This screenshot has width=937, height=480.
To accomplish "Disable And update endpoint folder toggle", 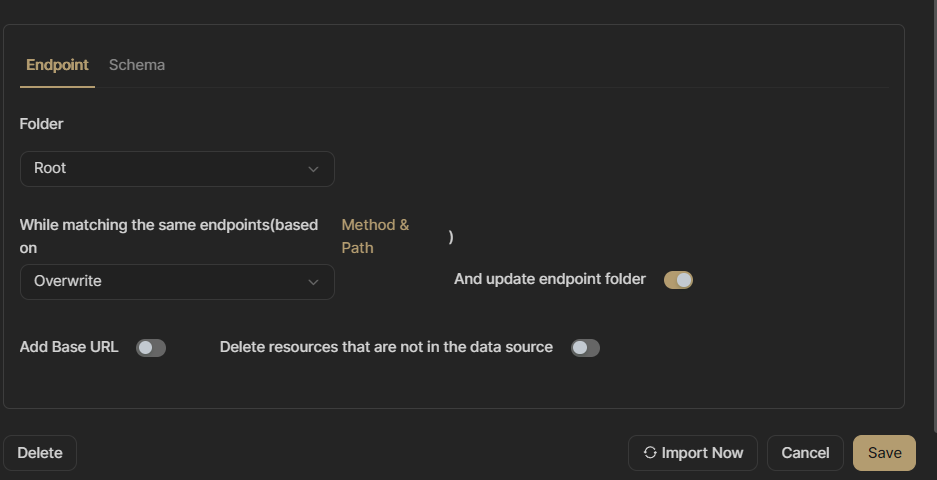I will click(x=678, y=280).
